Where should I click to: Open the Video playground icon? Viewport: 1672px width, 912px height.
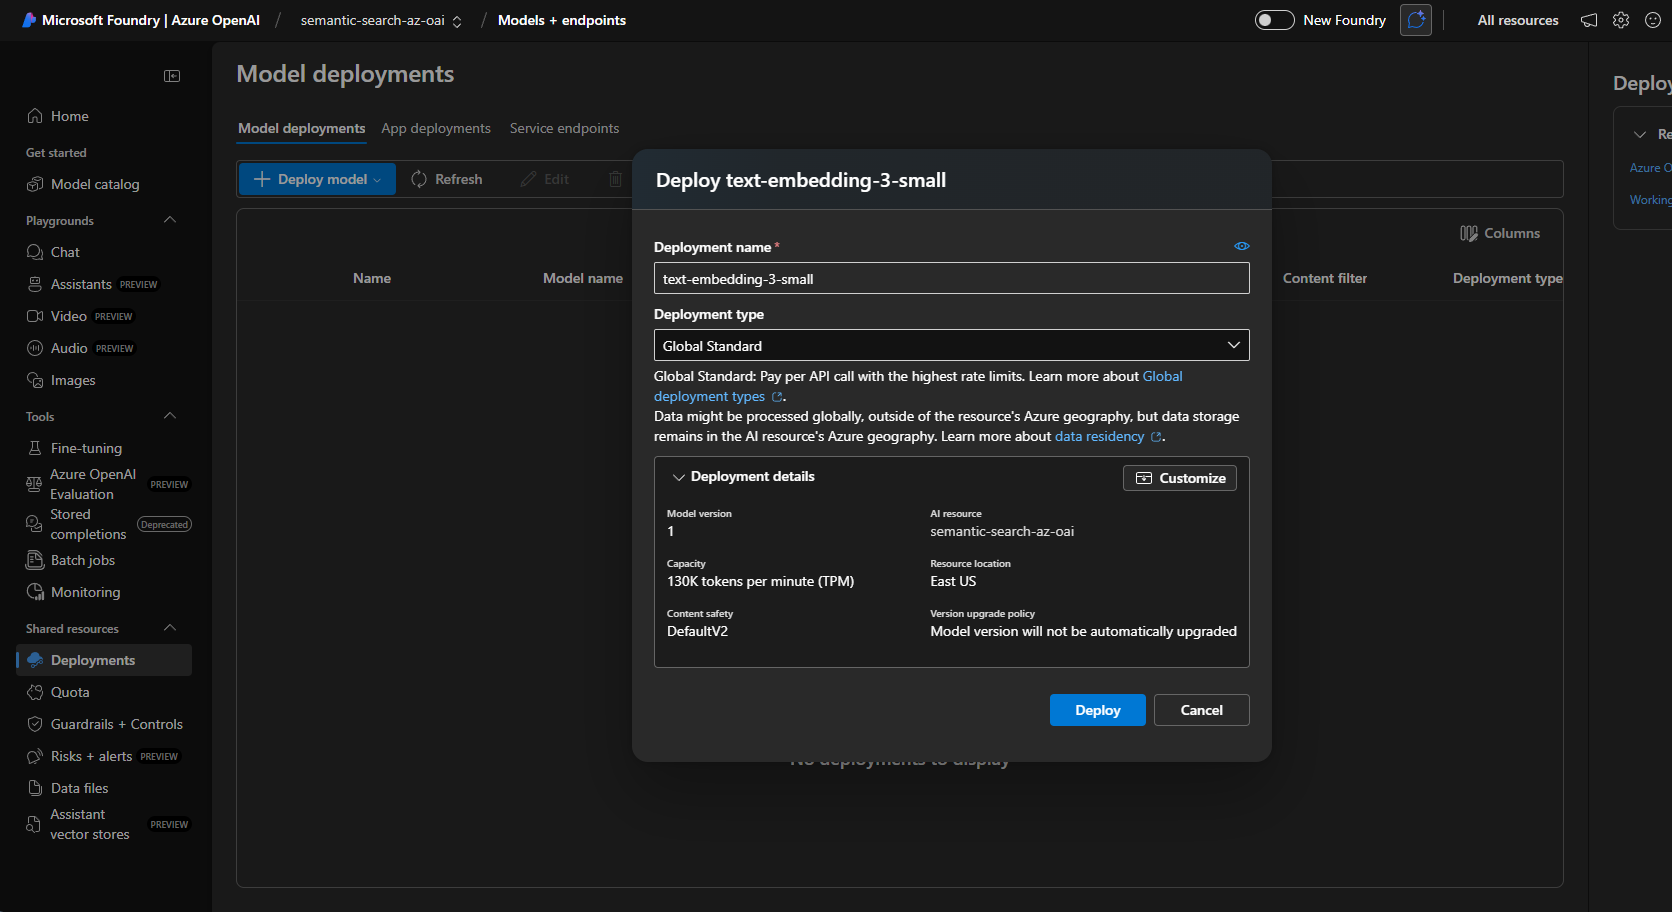point(35,316)
